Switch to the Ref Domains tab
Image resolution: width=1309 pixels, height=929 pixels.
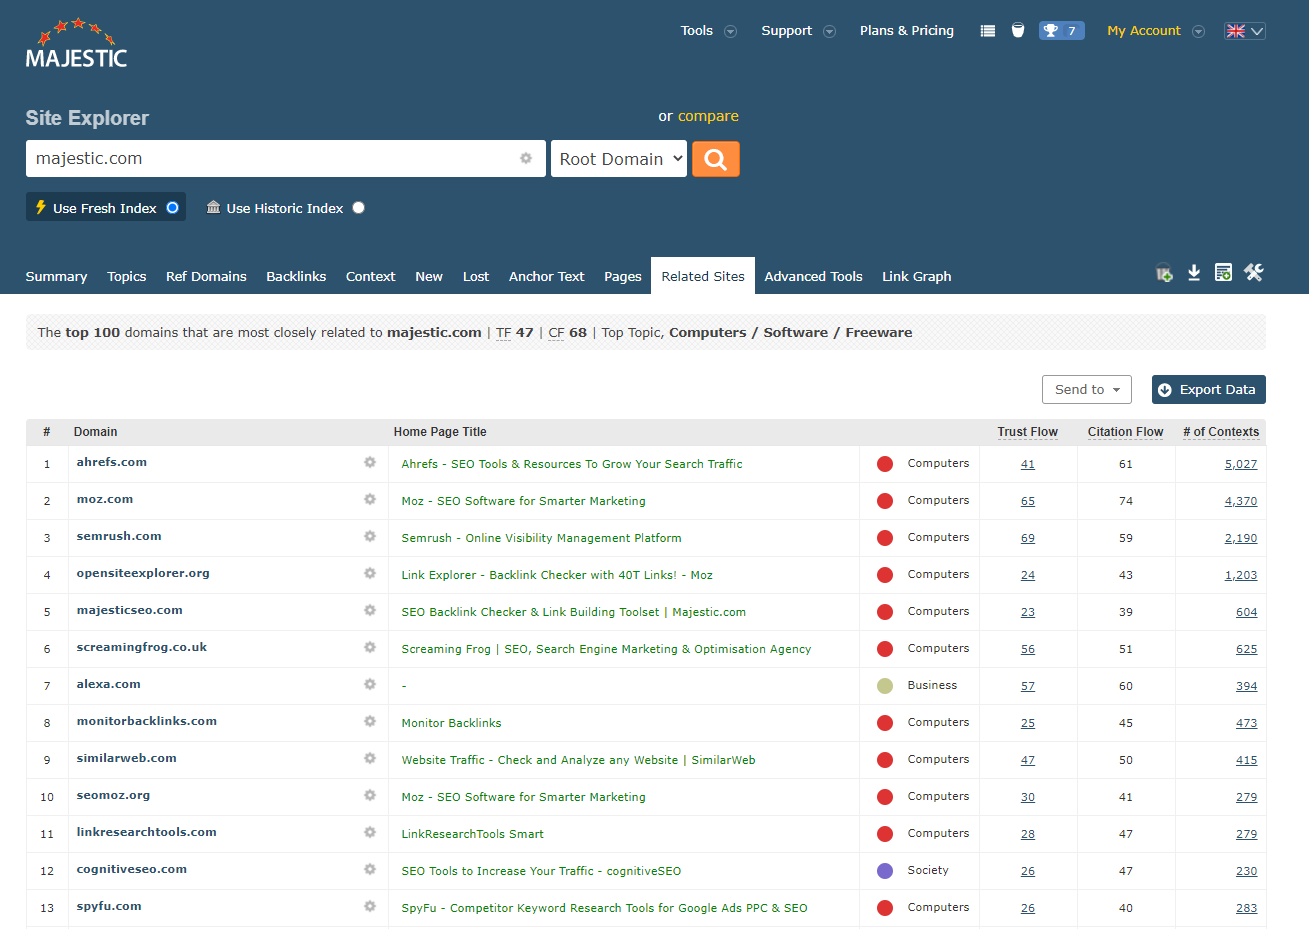(x=206, y=276)
